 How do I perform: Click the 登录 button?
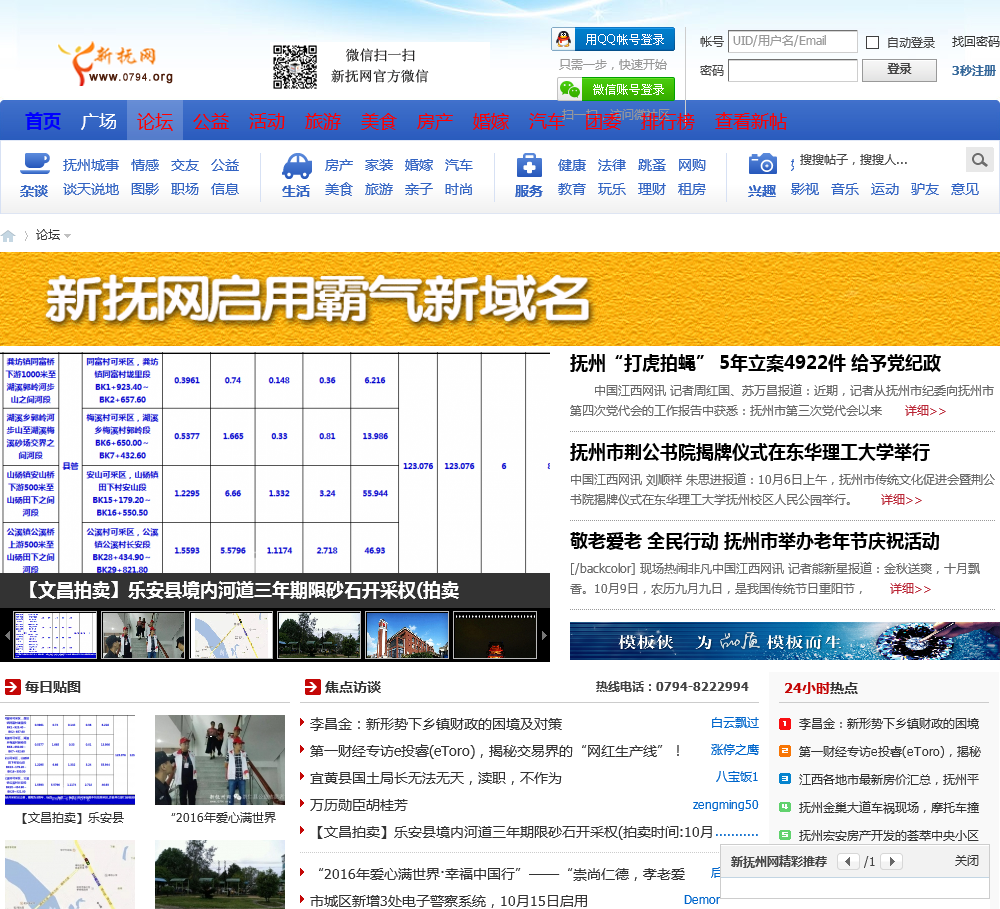point(899,70)
